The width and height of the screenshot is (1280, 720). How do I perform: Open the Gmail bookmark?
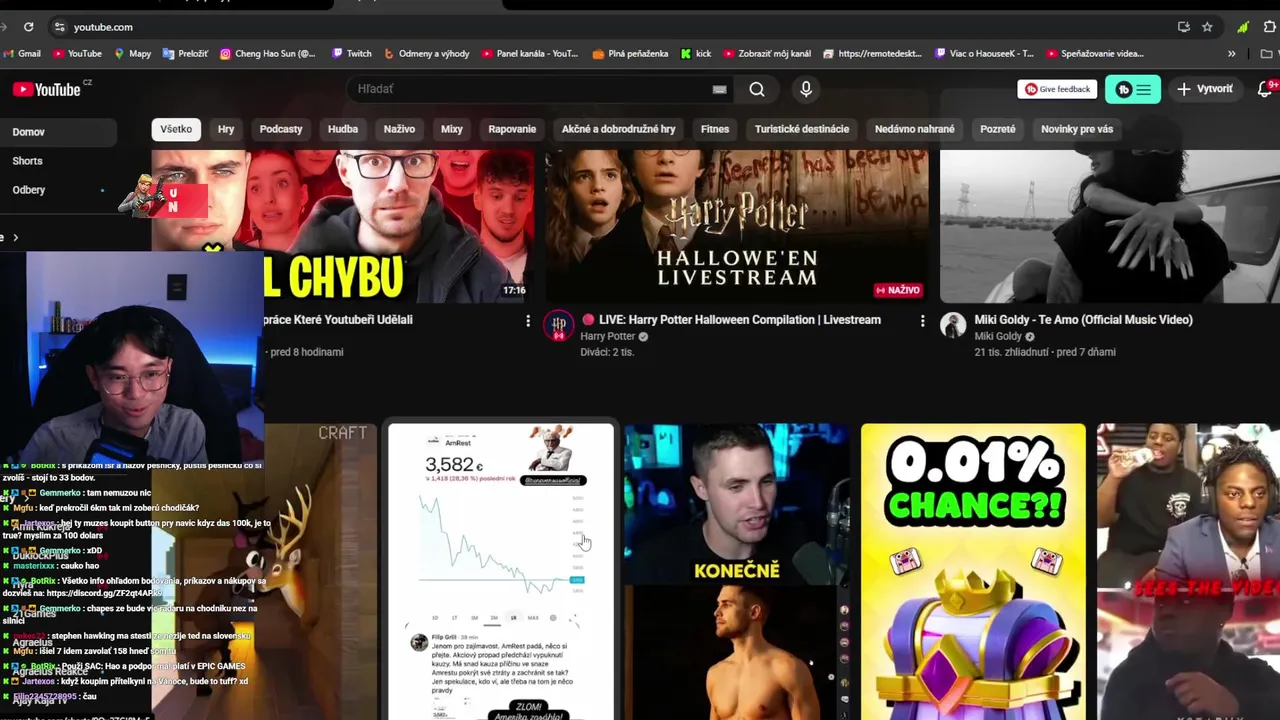tap(23, 53)
